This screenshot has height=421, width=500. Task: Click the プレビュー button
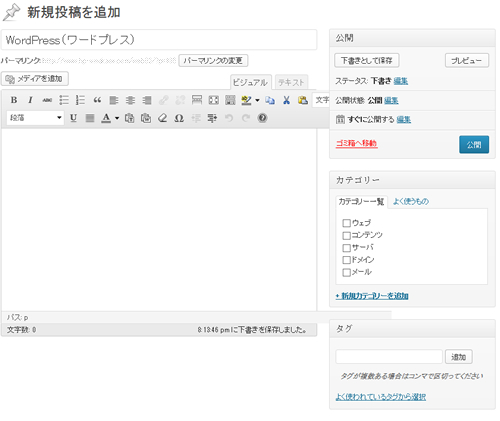[x=467, y=60]
